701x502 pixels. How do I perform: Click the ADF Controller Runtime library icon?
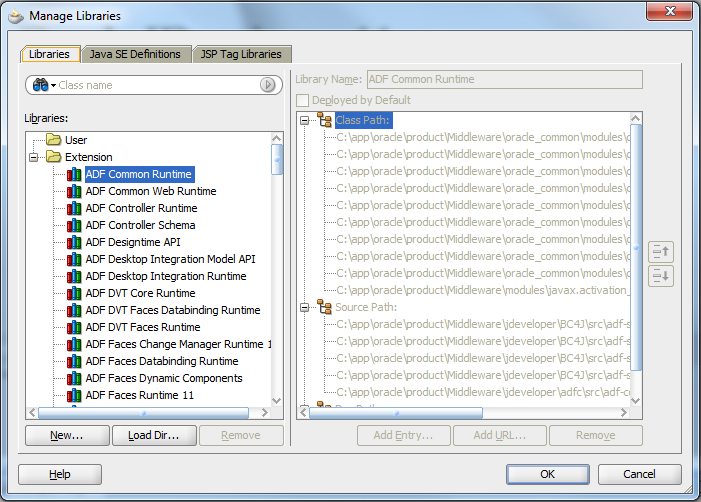(x=74, y=208)
